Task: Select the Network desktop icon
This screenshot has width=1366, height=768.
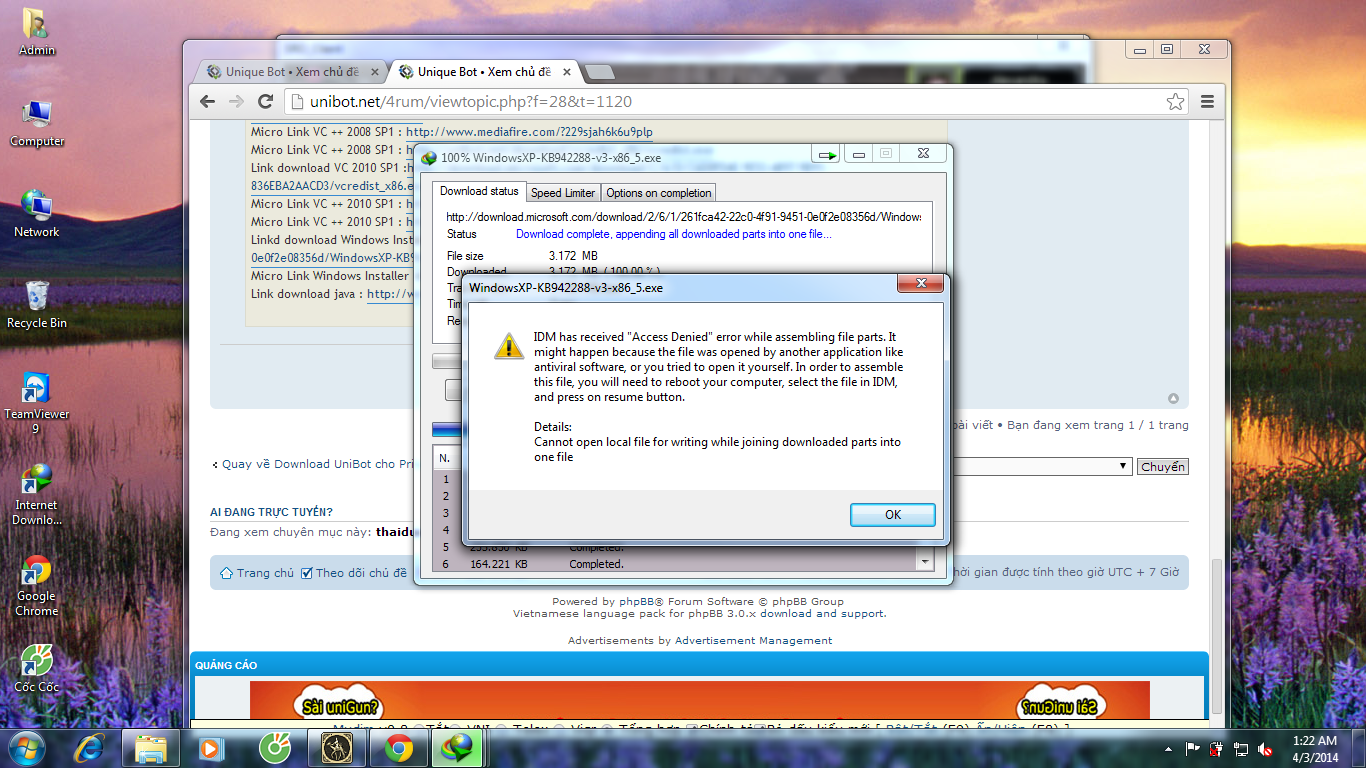Action: pos(37,213)
